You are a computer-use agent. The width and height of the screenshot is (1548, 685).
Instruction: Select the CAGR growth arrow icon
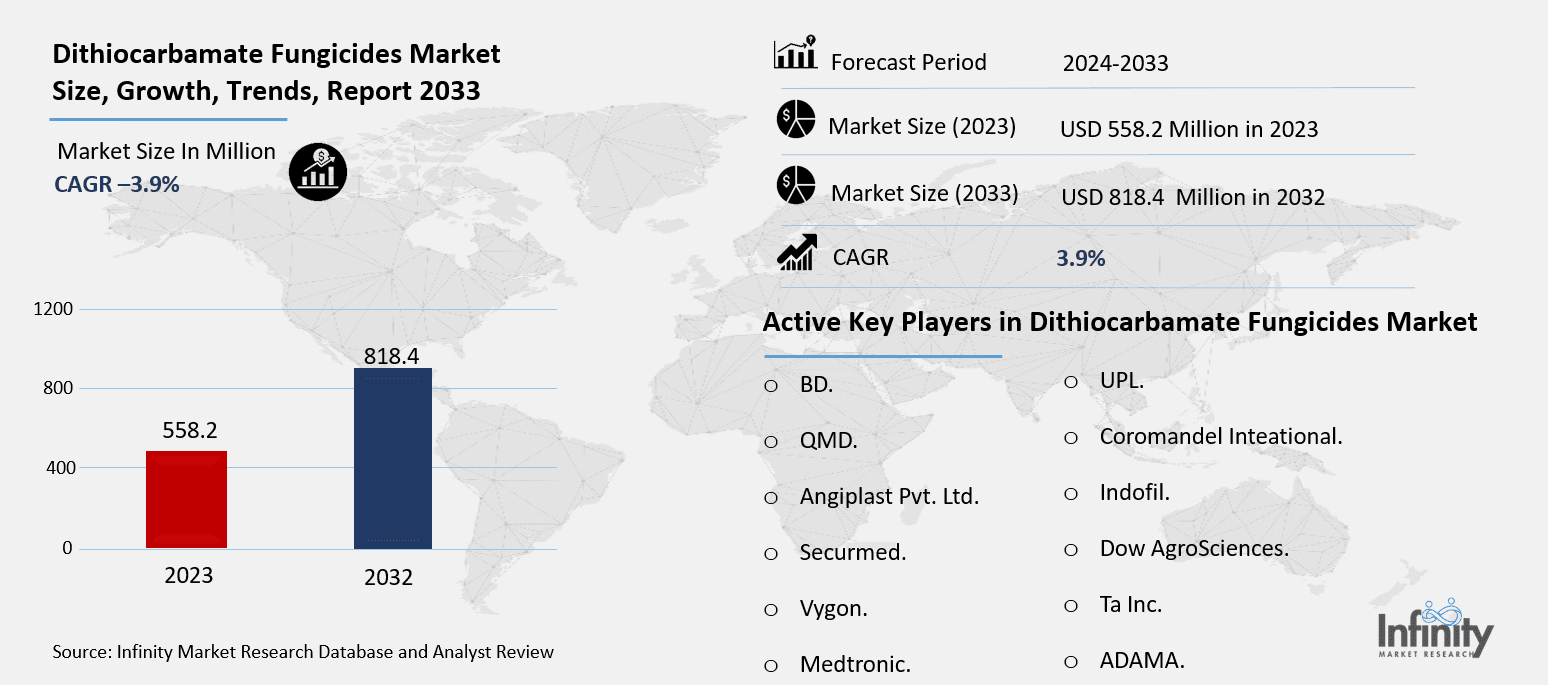point(793,253)
